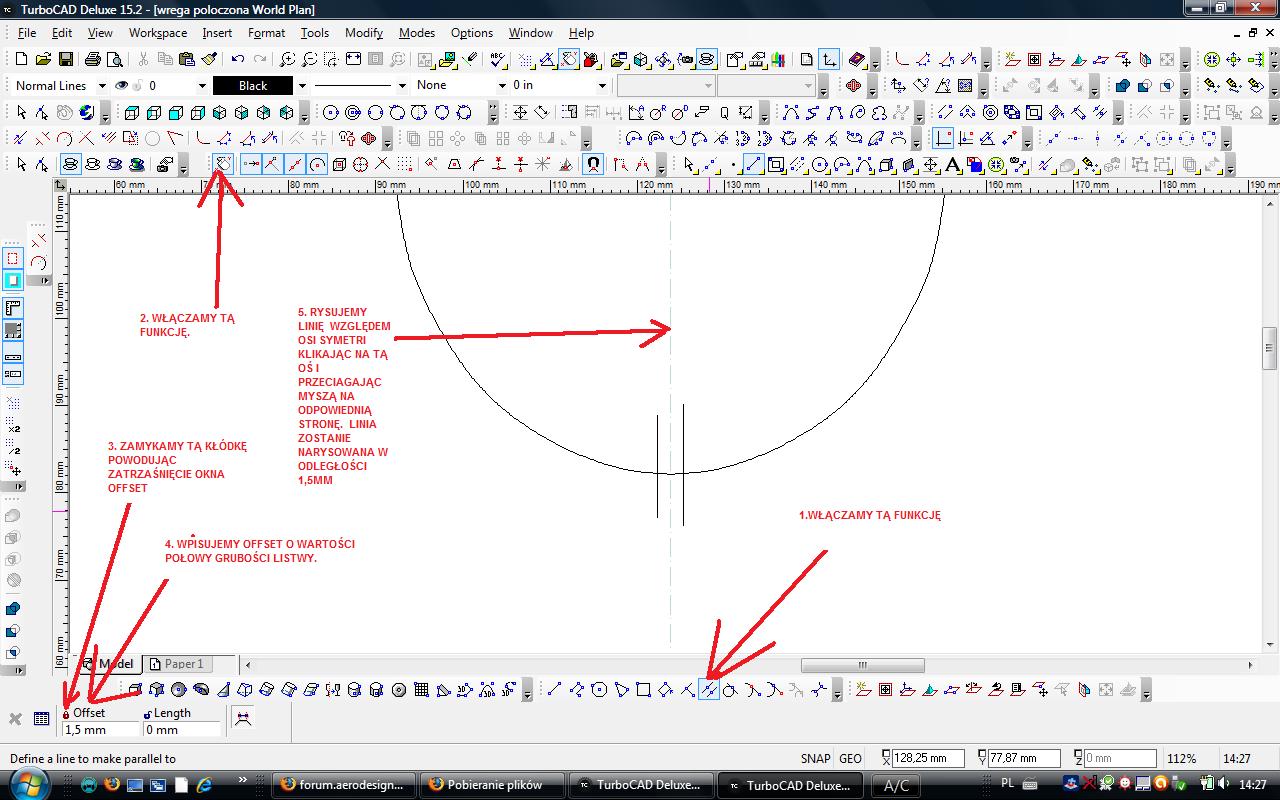Select the Zoom In magnifier icon
The image size is (1280, 800).
pos(288,60)
